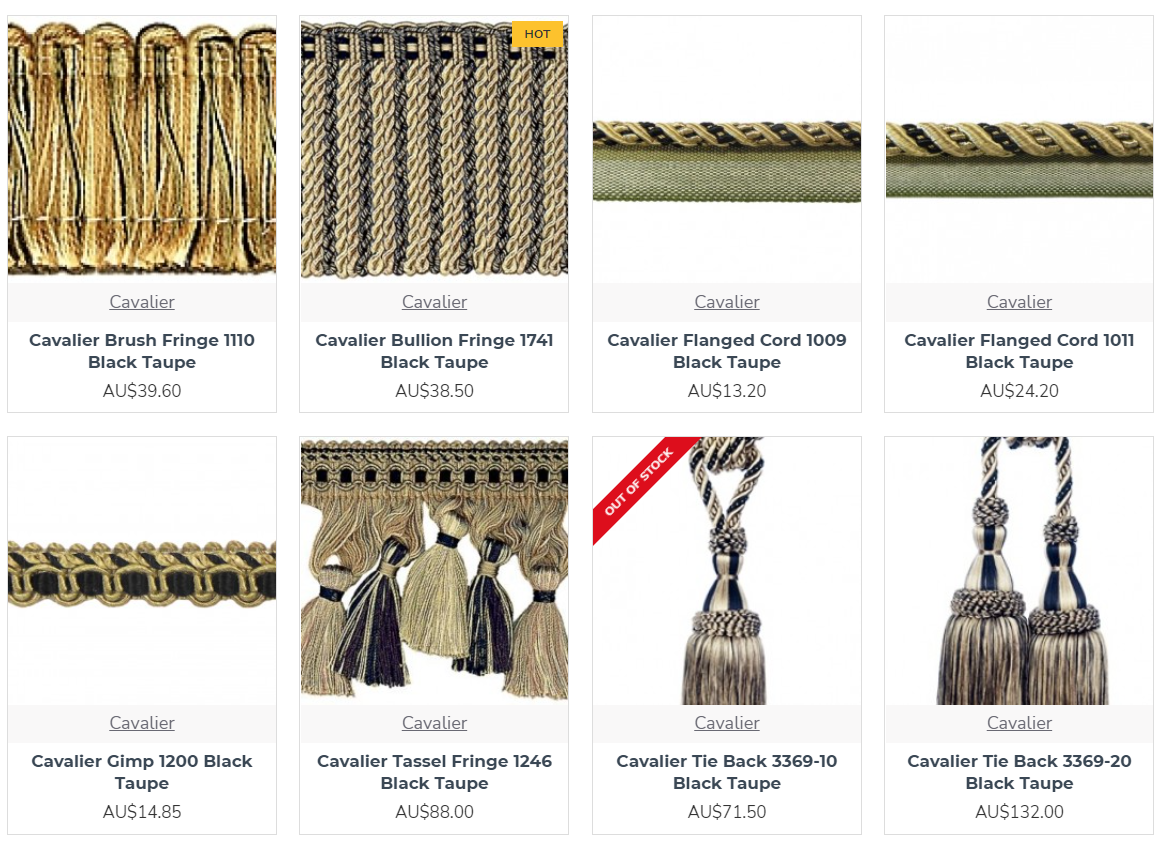
Task: Open the Tie Back 3369-20 product image
Action: pyautogui.click(x=1019, y=571)
